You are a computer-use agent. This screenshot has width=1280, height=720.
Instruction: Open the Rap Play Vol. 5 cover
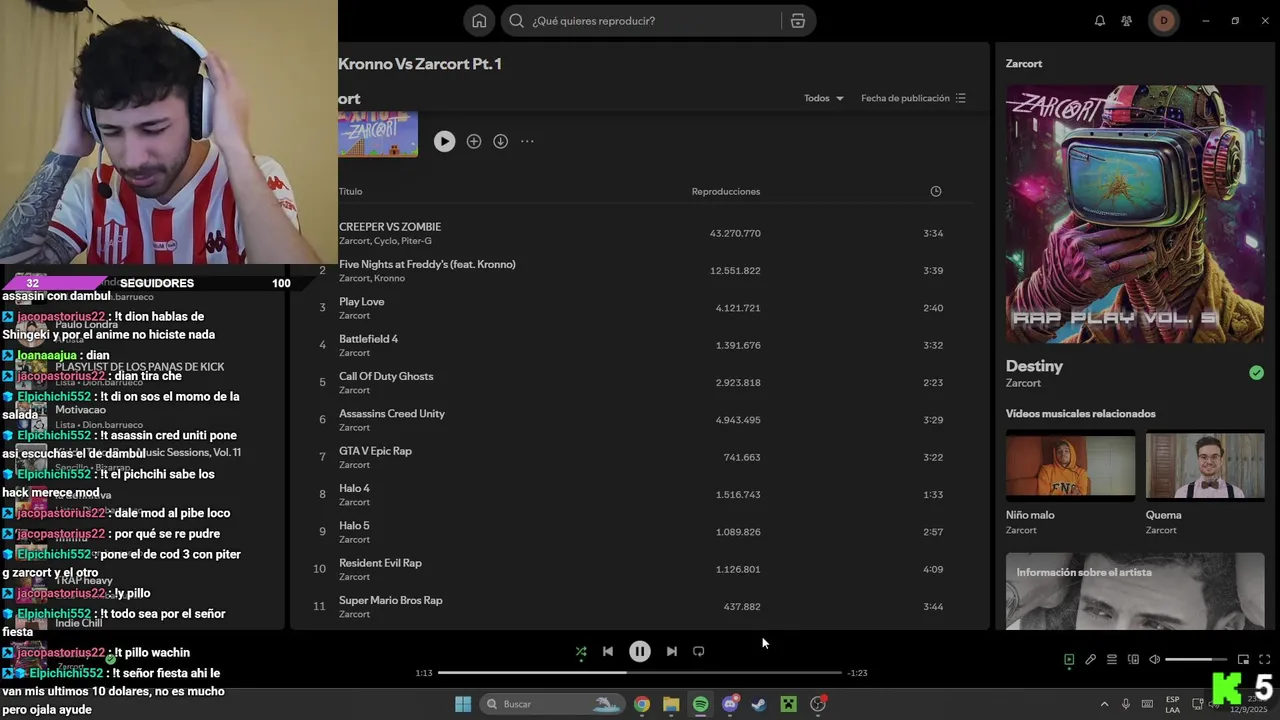[x=1135, y=214]
